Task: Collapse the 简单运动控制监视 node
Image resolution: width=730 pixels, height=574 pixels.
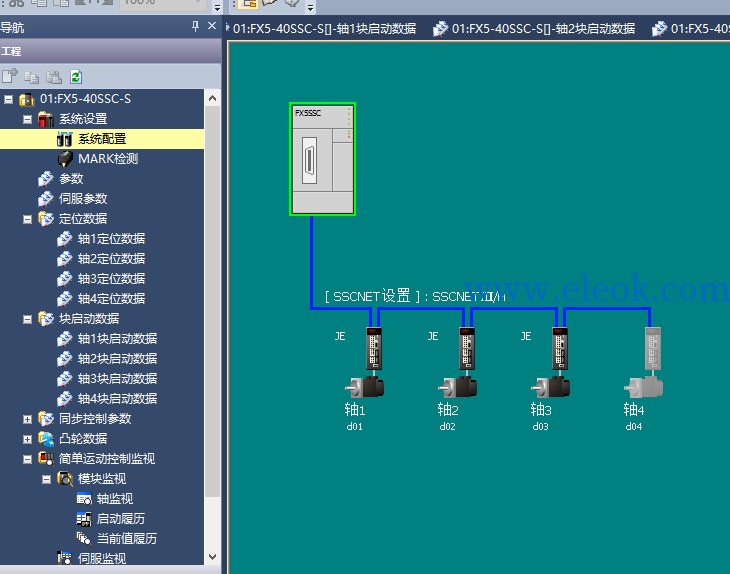Action: [x=27, y=459]
